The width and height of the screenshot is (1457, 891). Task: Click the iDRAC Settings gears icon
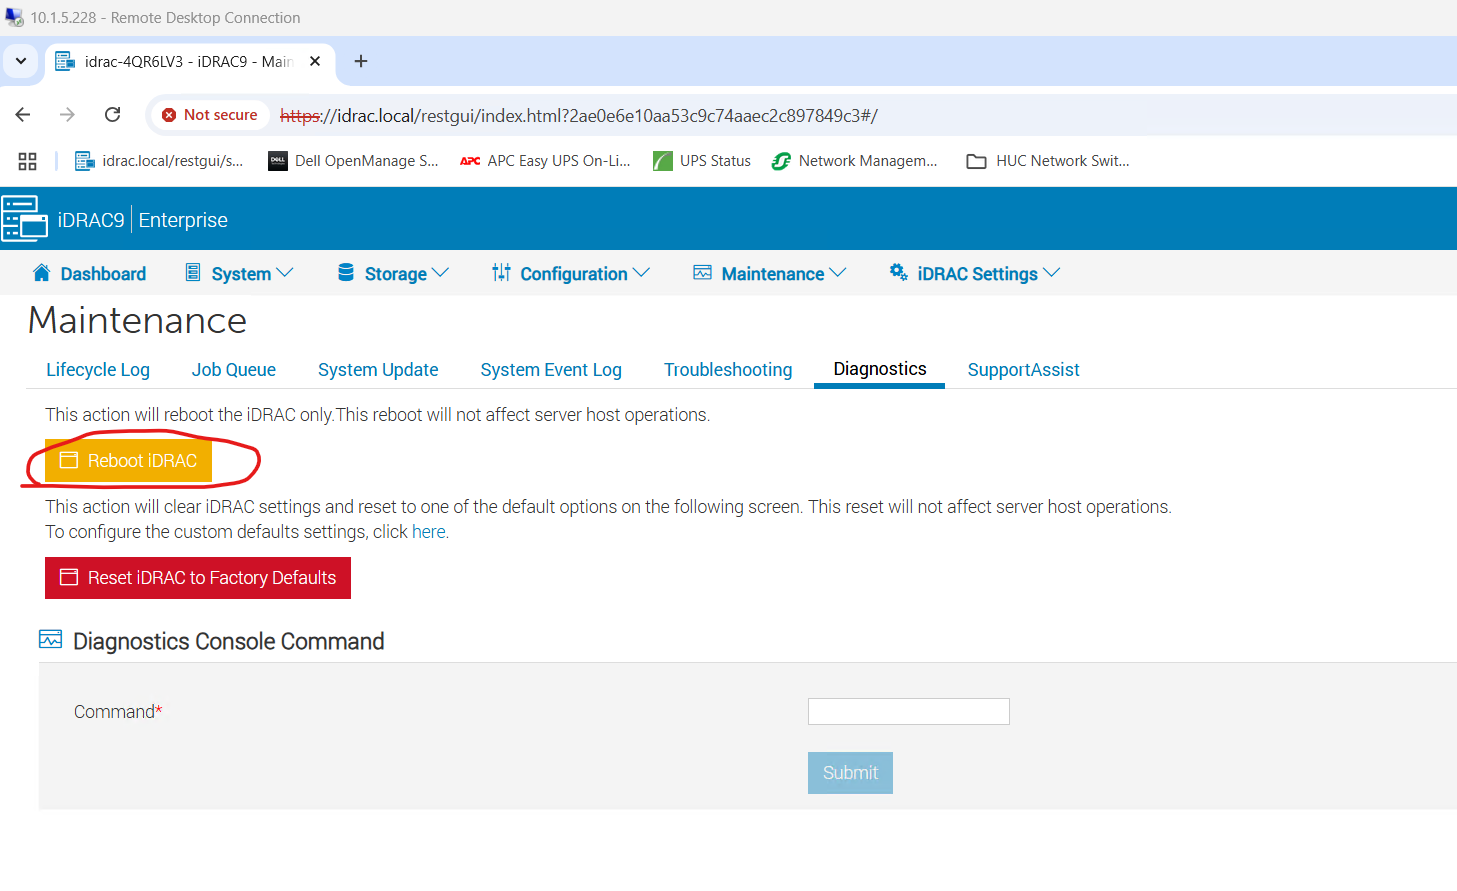pos(899,272)
